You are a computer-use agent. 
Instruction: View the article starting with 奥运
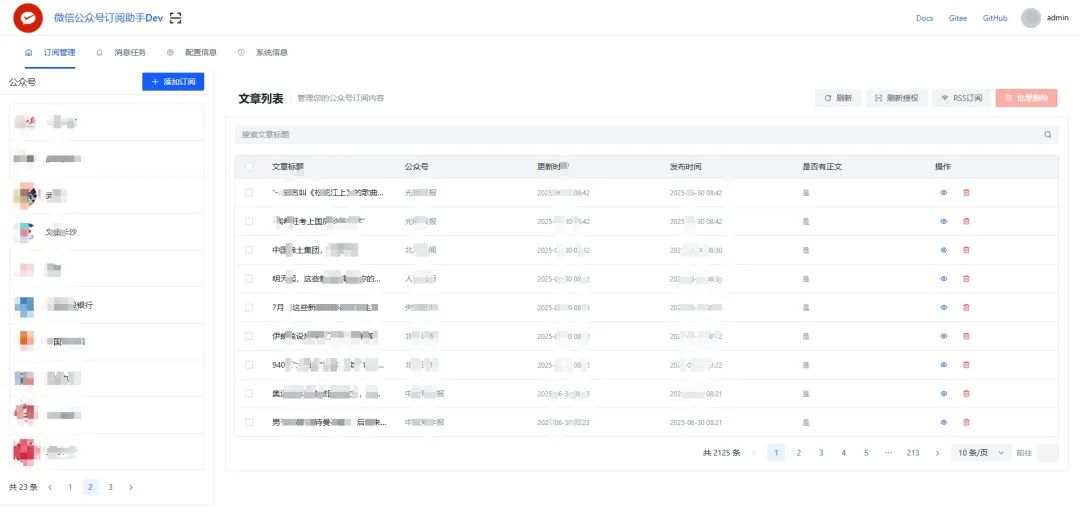pyautogui.click(x=944, y=393)
